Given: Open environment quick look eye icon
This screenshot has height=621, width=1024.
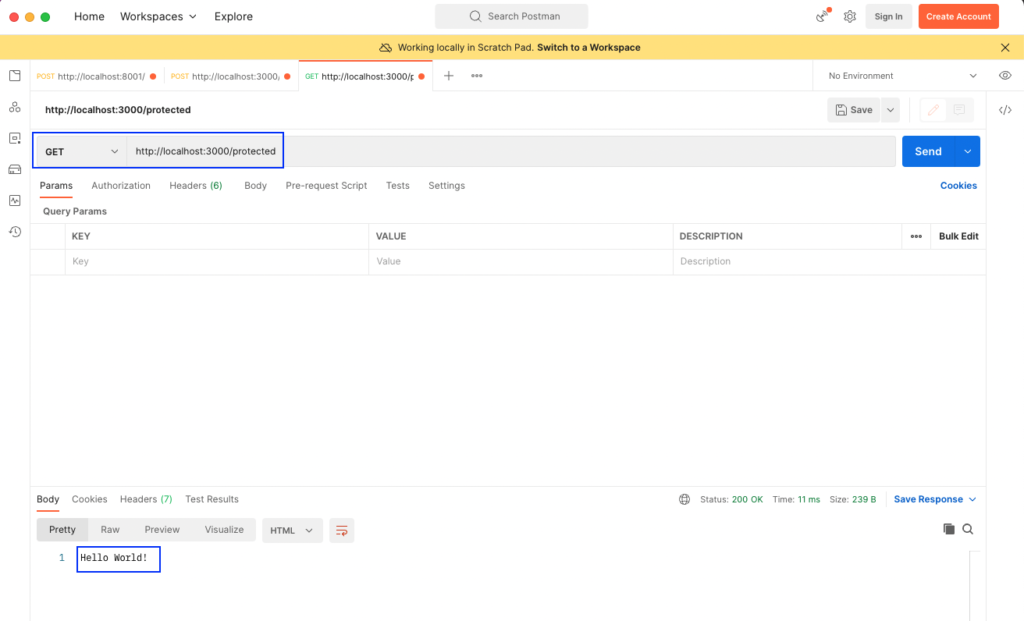Looking at the screenshot, I should click(1005, 76).
